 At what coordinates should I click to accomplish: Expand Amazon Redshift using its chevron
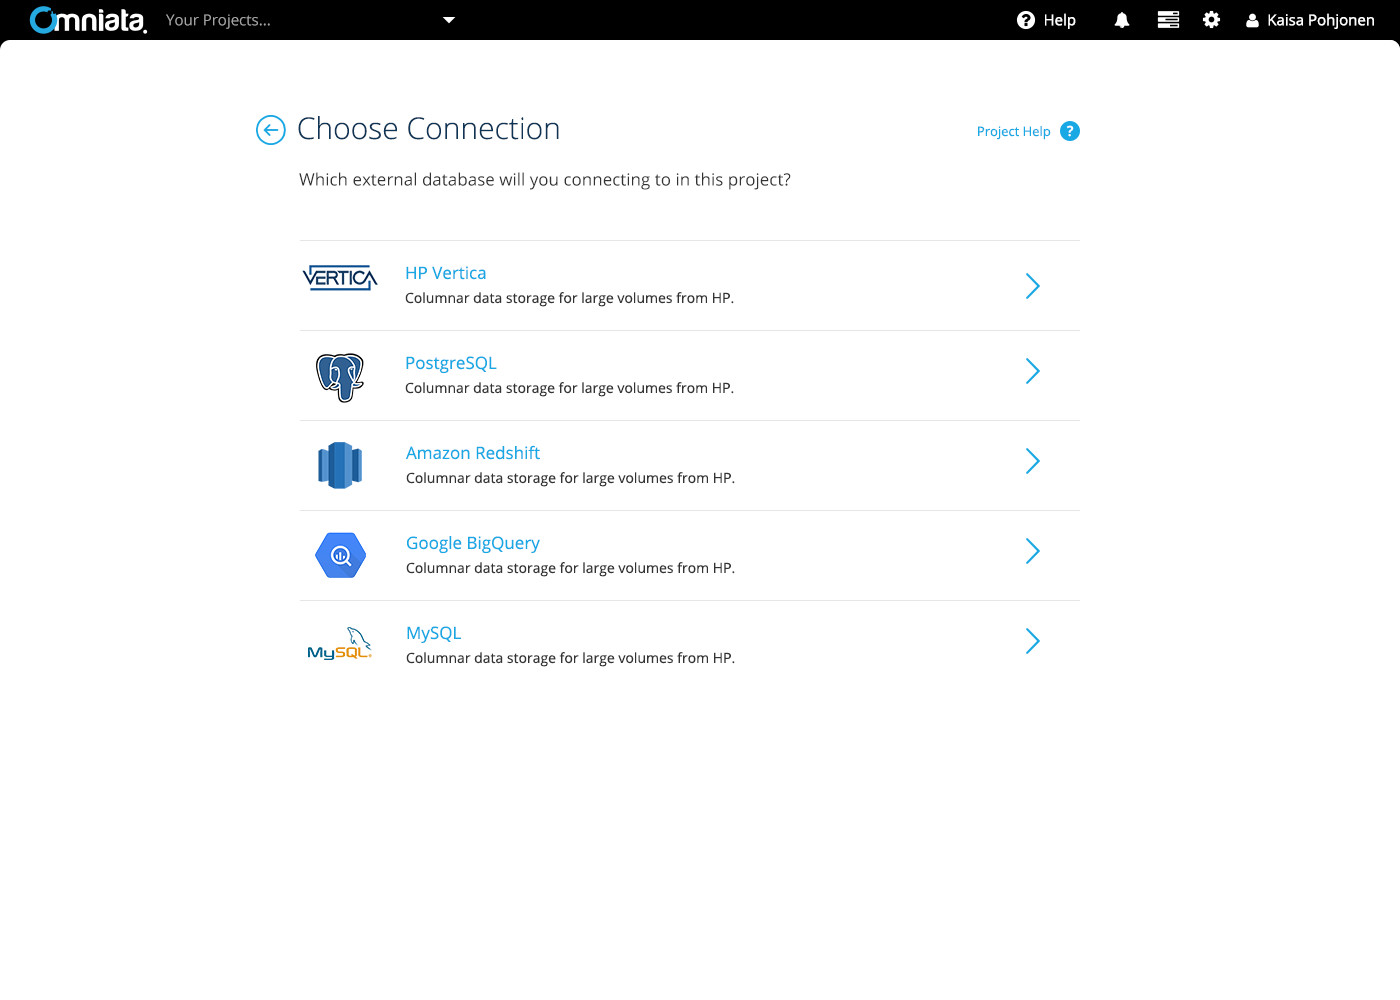pyautogui.click(x=1033, y=461)
